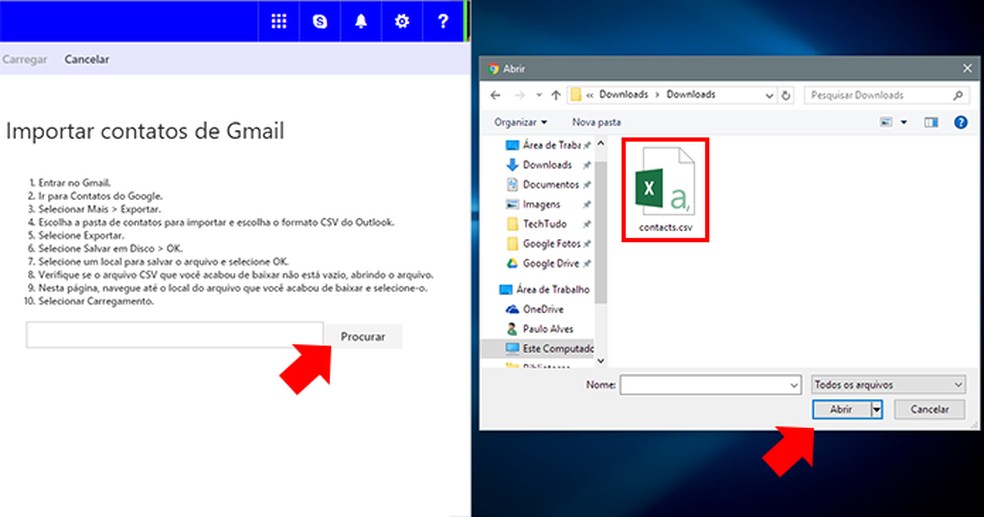The height and width of the screenshot is (517, 984).
Task: Toggle the preview pane icon
Action: (931, 122)
